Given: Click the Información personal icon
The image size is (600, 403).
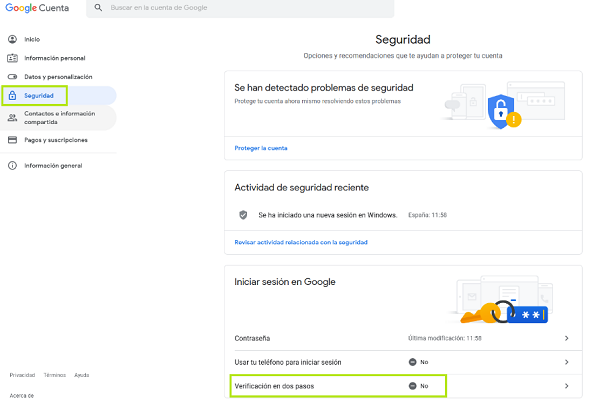Looking at the screenshot, I should [x=12, y=58].
